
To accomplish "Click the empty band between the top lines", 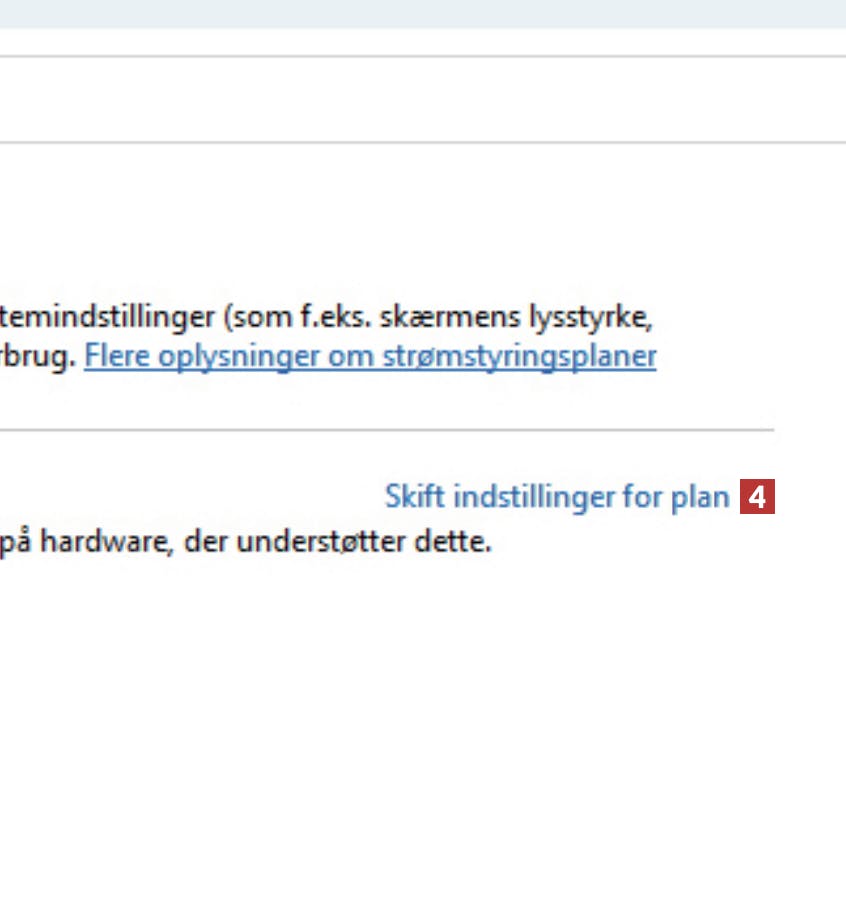I will (x=423, y=99).
